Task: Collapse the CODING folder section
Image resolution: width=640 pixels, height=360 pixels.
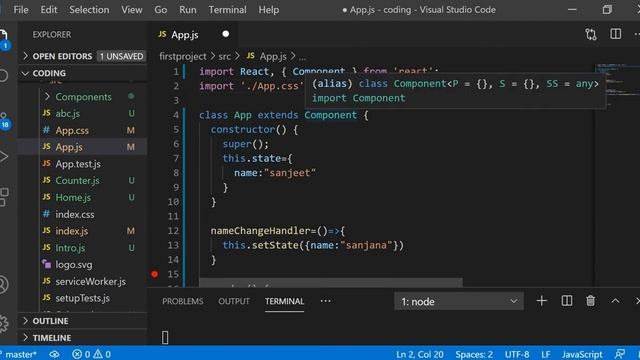Action: click(83, 73)
